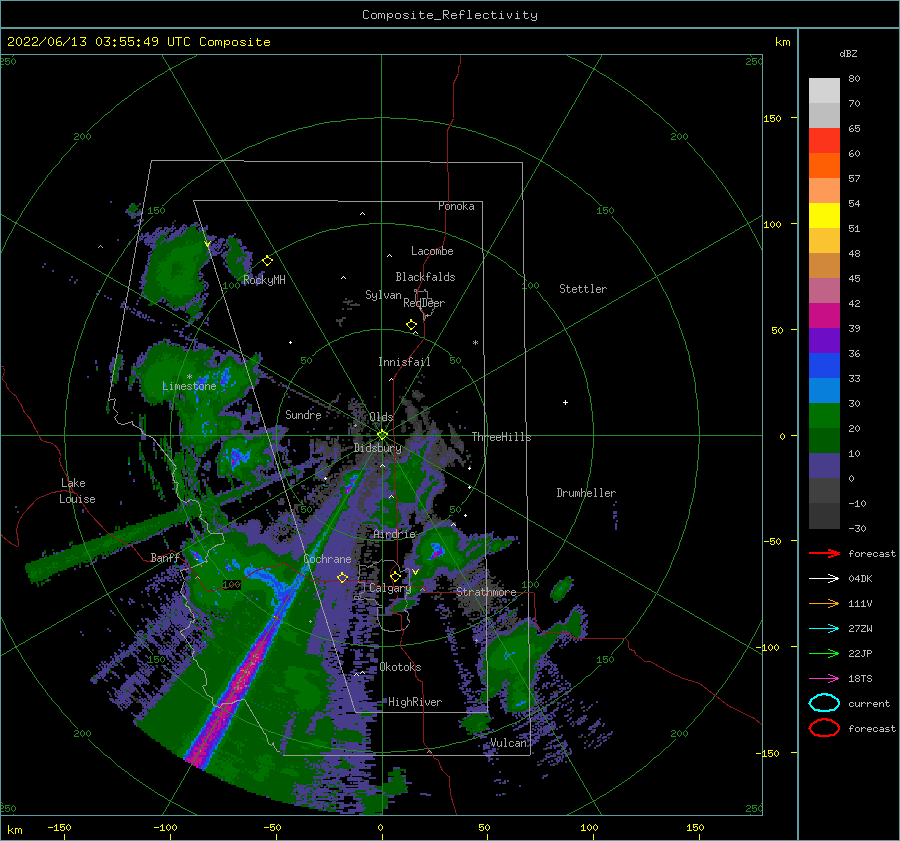
Task: Select the 39 dBZ magenta color swatch
Action: click(824, 315)
